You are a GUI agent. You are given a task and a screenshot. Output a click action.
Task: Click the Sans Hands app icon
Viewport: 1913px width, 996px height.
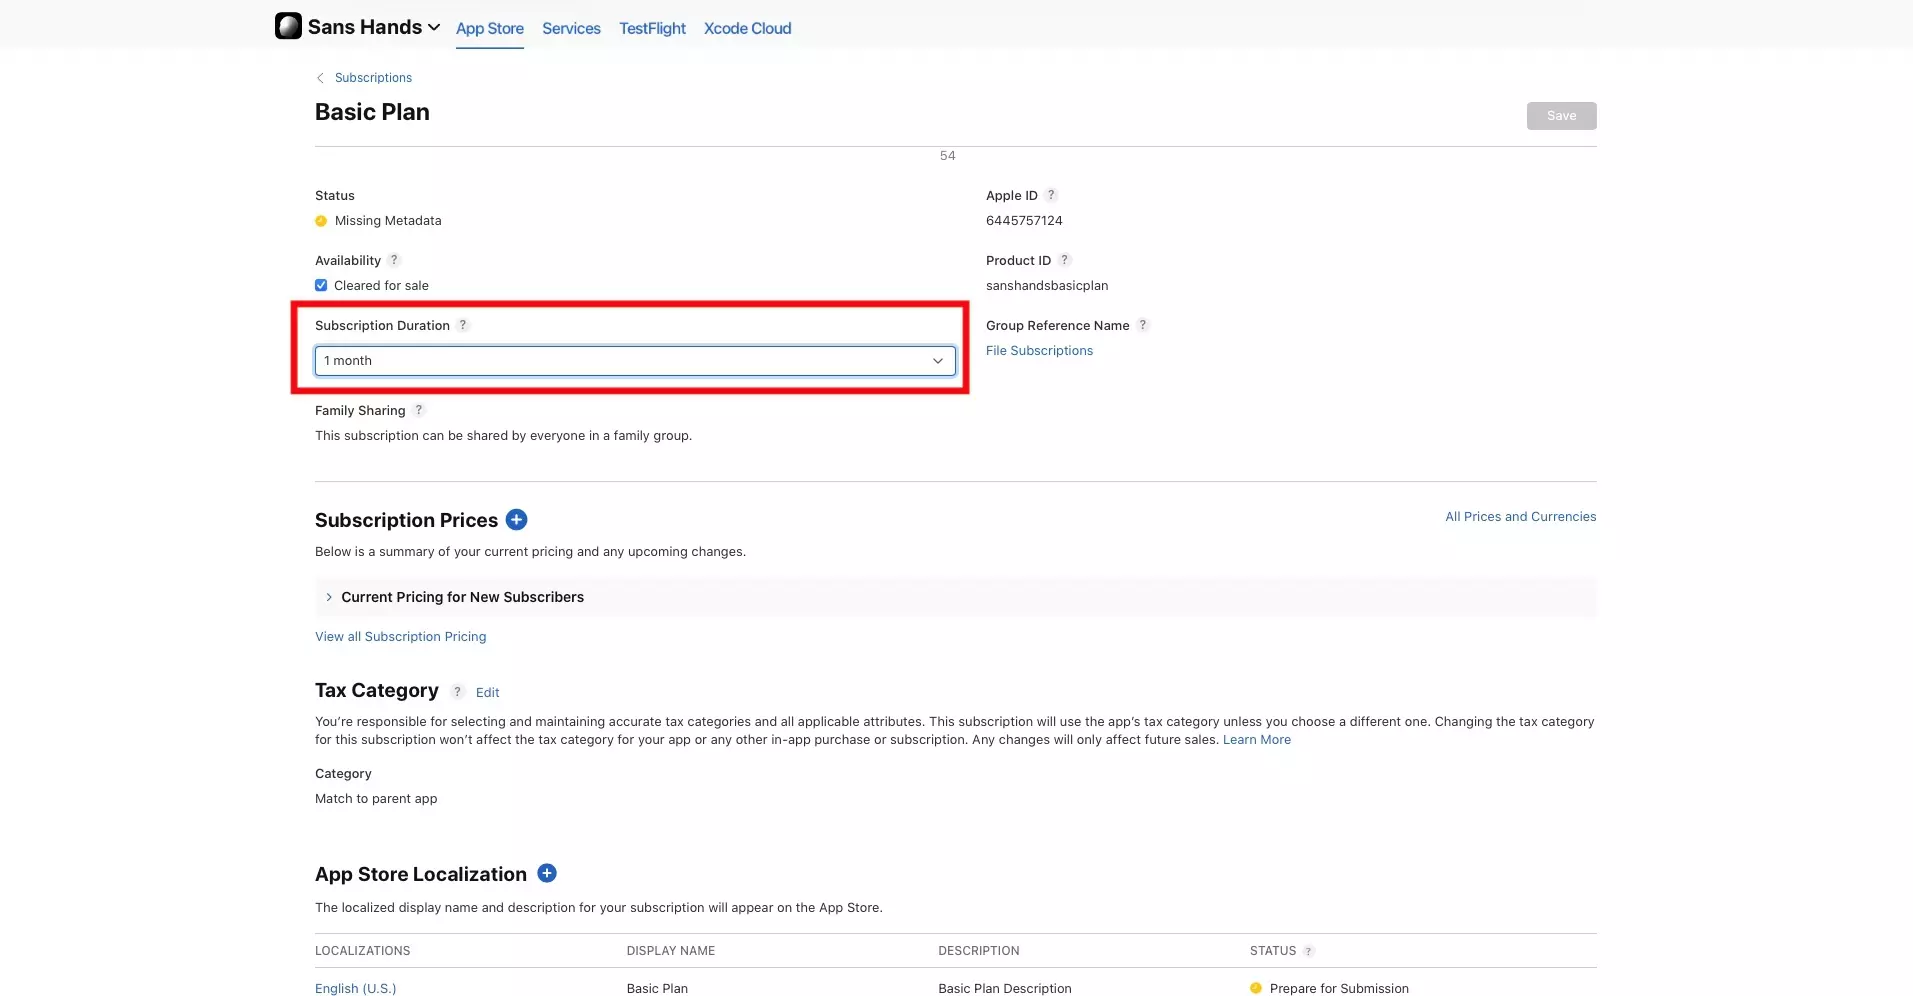point(288,26)
